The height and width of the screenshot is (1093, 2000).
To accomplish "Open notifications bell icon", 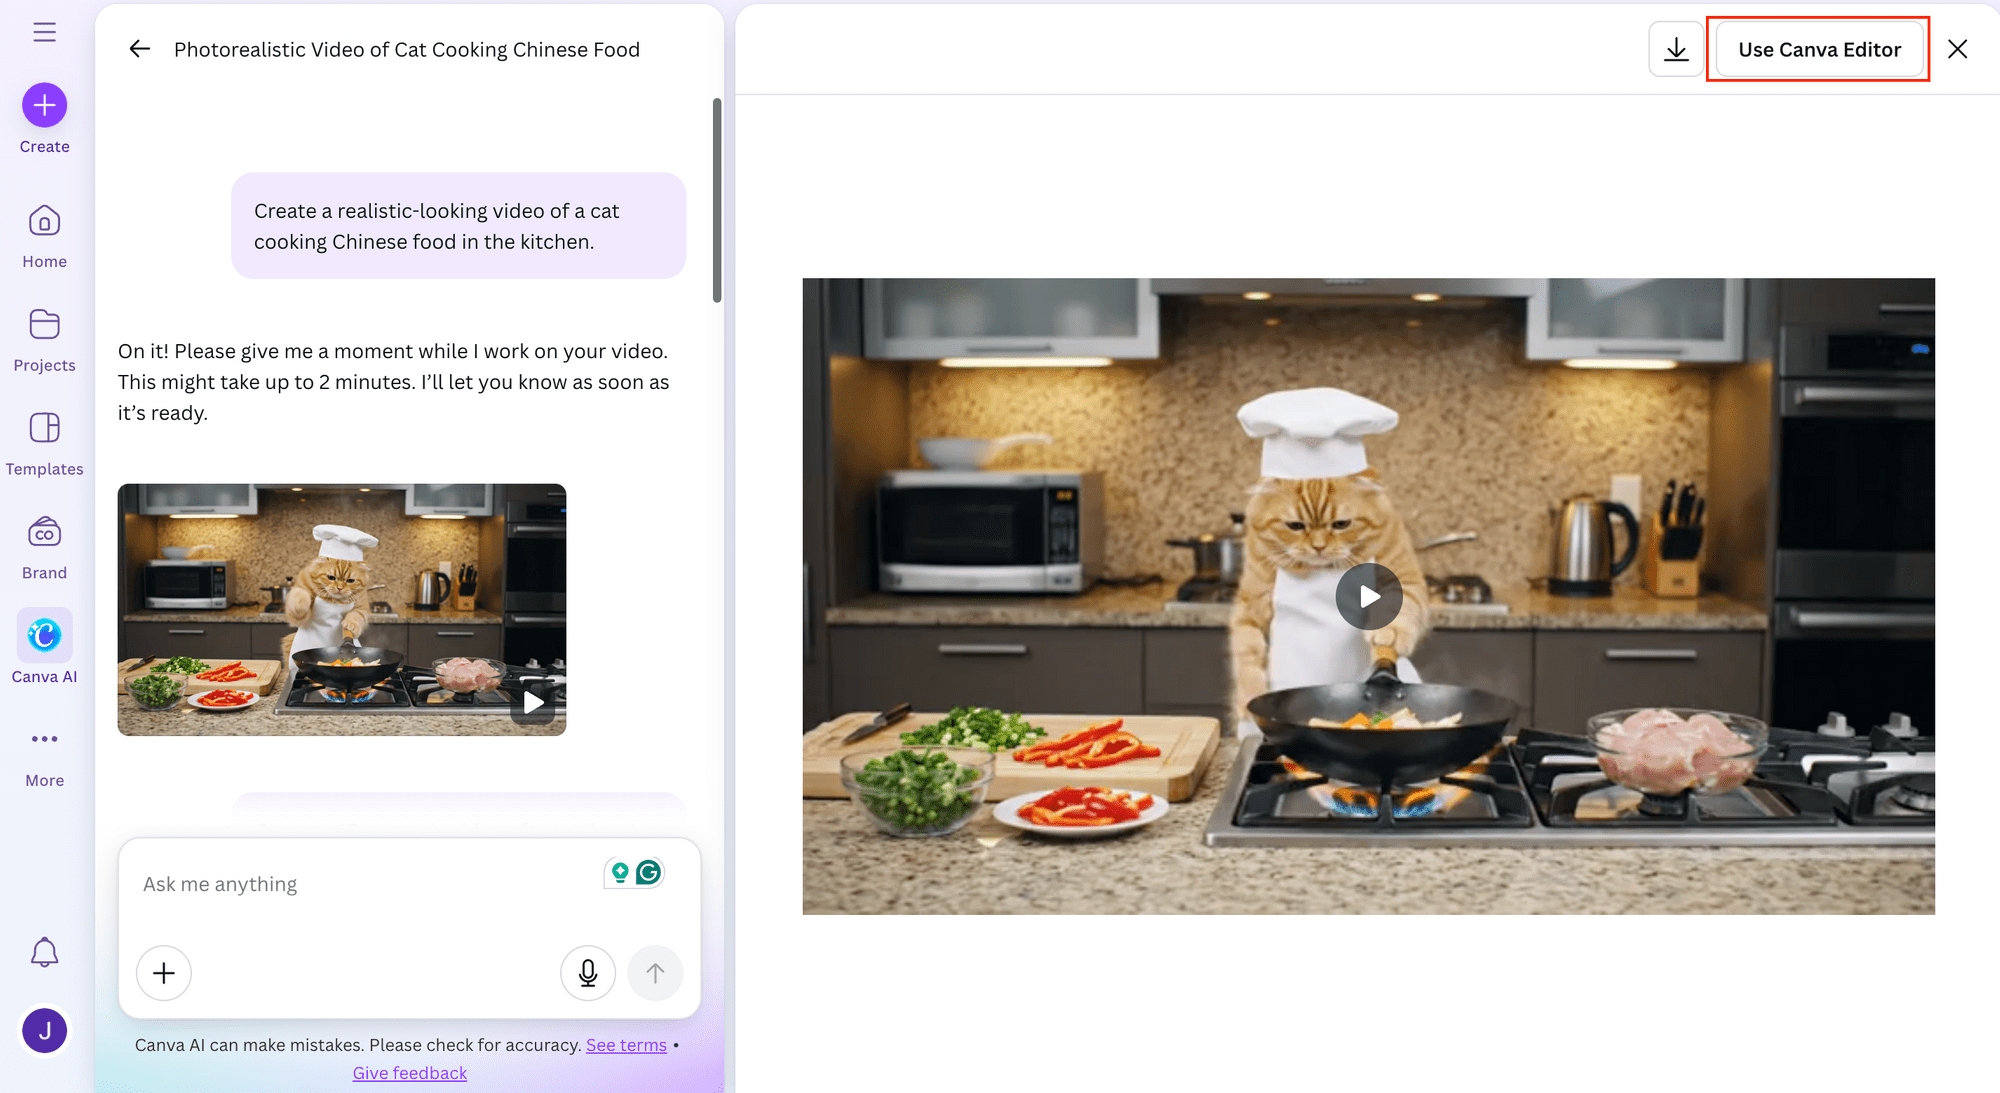I will click(44, 952).
